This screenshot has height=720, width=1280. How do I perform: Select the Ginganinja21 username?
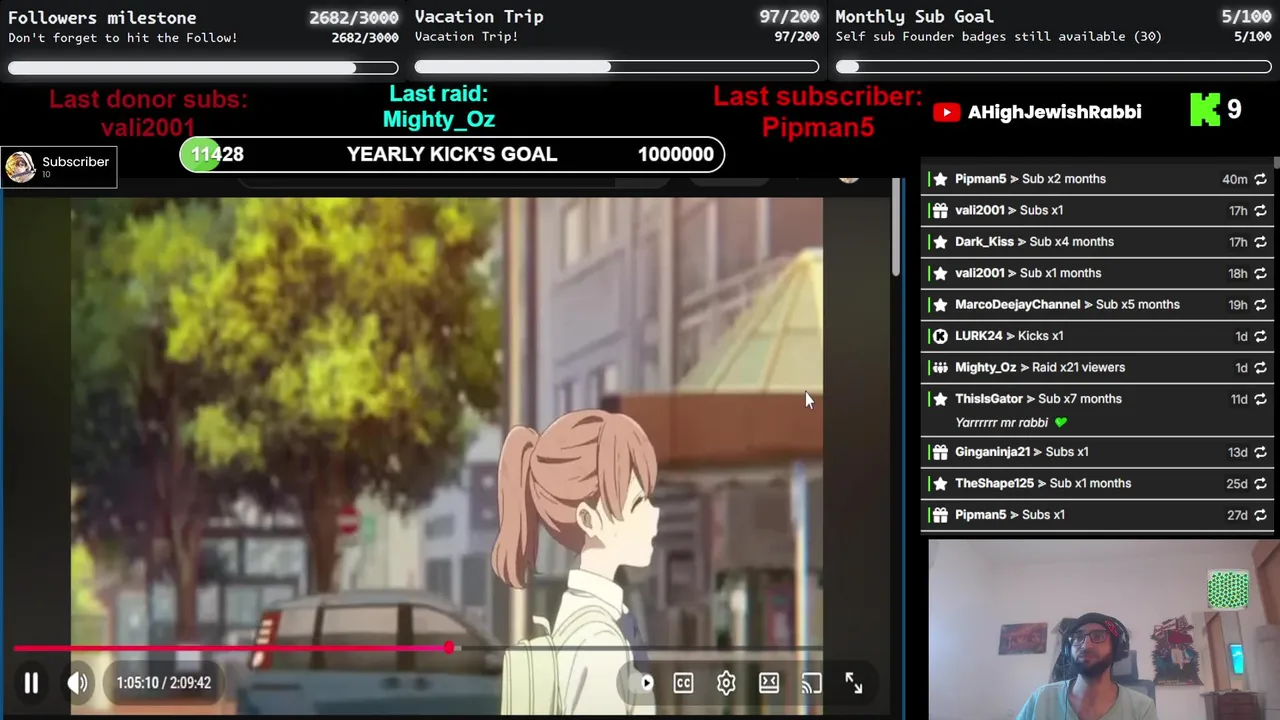click(992, 452)
